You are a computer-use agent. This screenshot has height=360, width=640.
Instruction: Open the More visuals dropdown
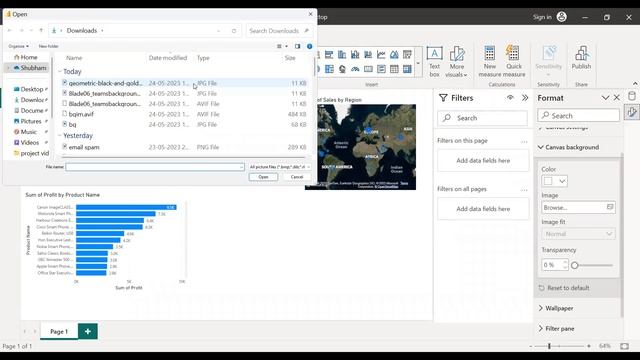(x=457, y=62)
